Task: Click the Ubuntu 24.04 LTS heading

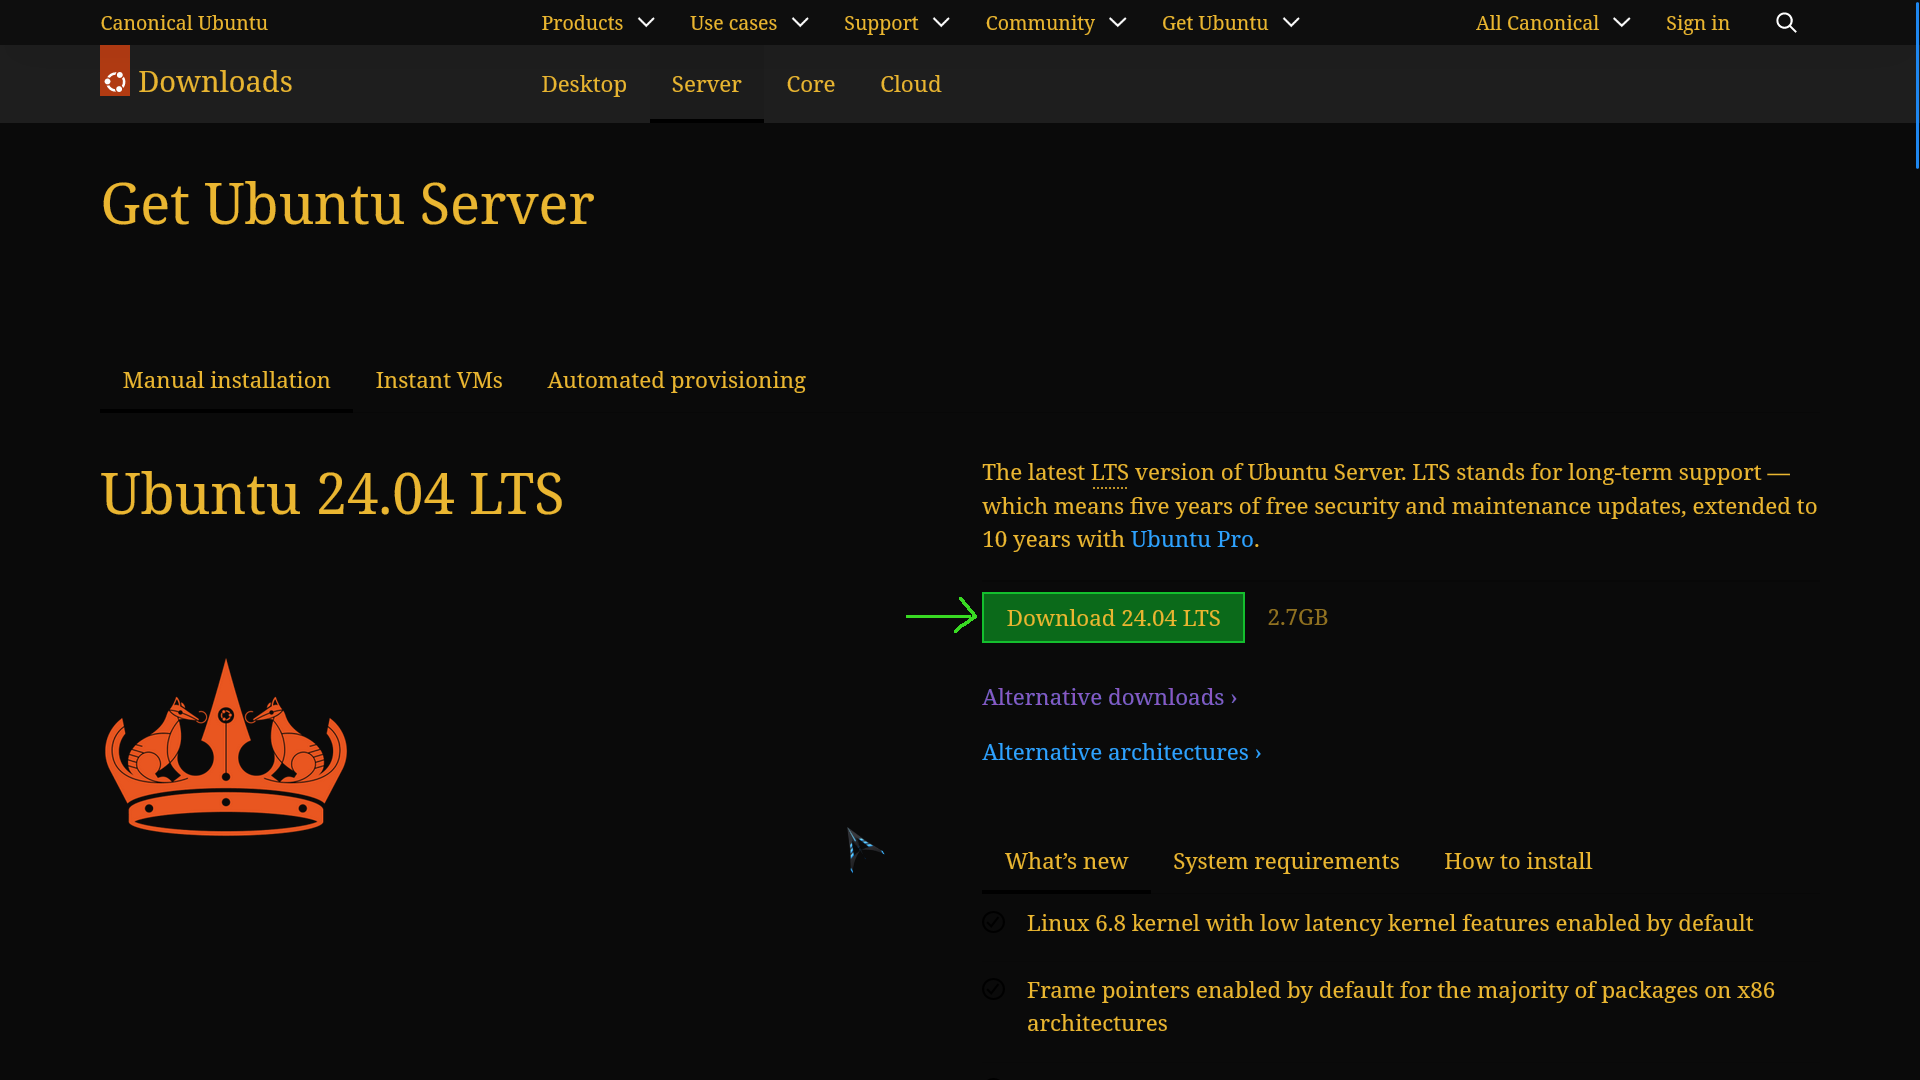Action: [x=332, y=493]
